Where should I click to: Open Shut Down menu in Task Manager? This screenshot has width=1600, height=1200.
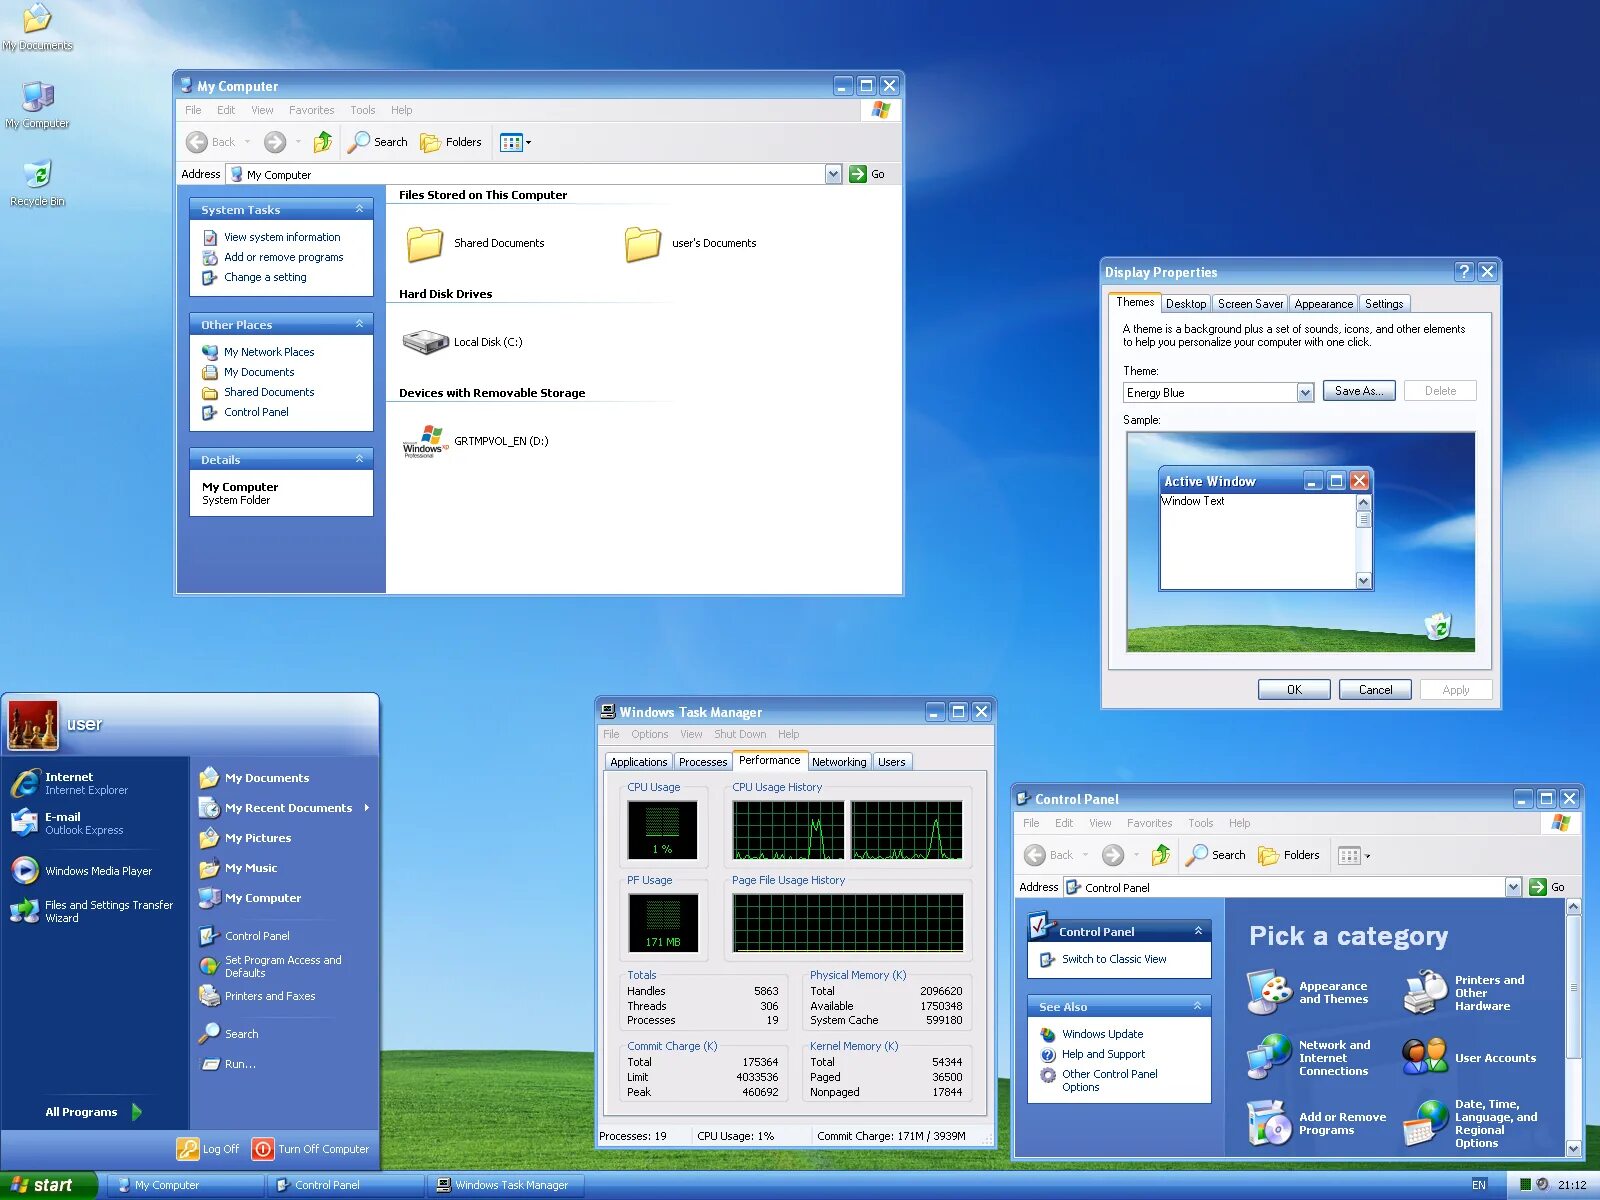[x=740, y=734]
